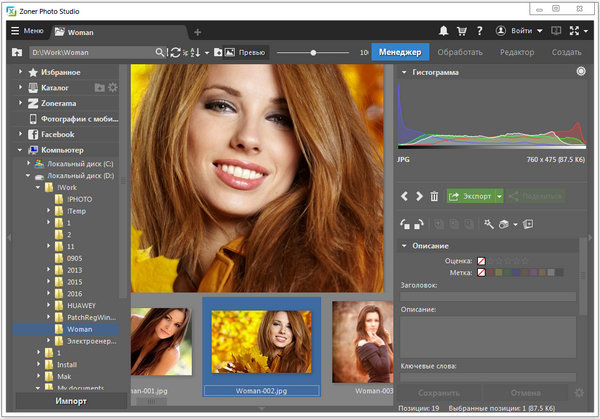Screen dimensions: 600x419
Task: Open the Экспорт dropdown arrow
Action: (498, 197)
